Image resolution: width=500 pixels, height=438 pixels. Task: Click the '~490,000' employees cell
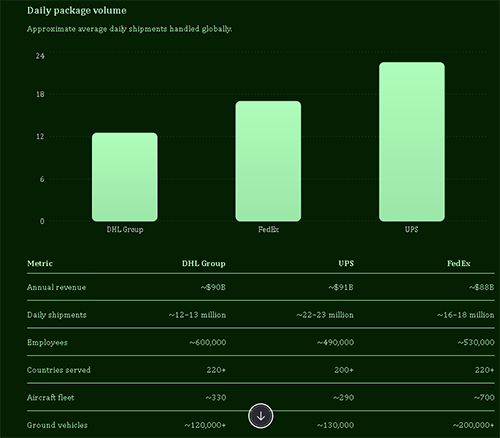(335, 343)
